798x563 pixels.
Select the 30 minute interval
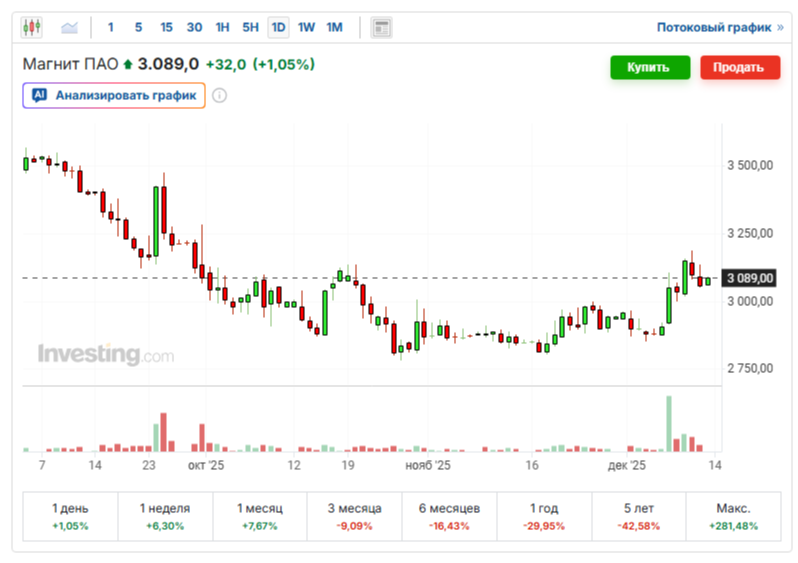[x=194, y=27]
